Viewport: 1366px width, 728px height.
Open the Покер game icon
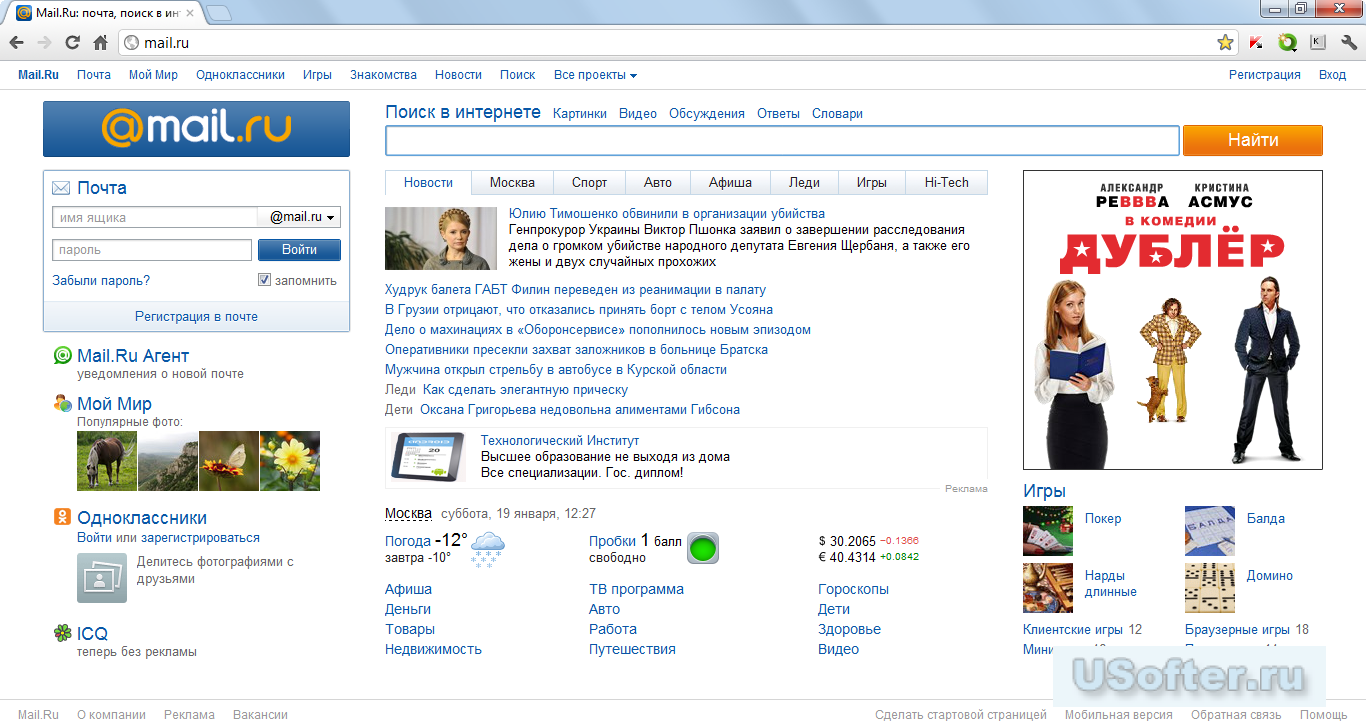[x=1048, y=531]
